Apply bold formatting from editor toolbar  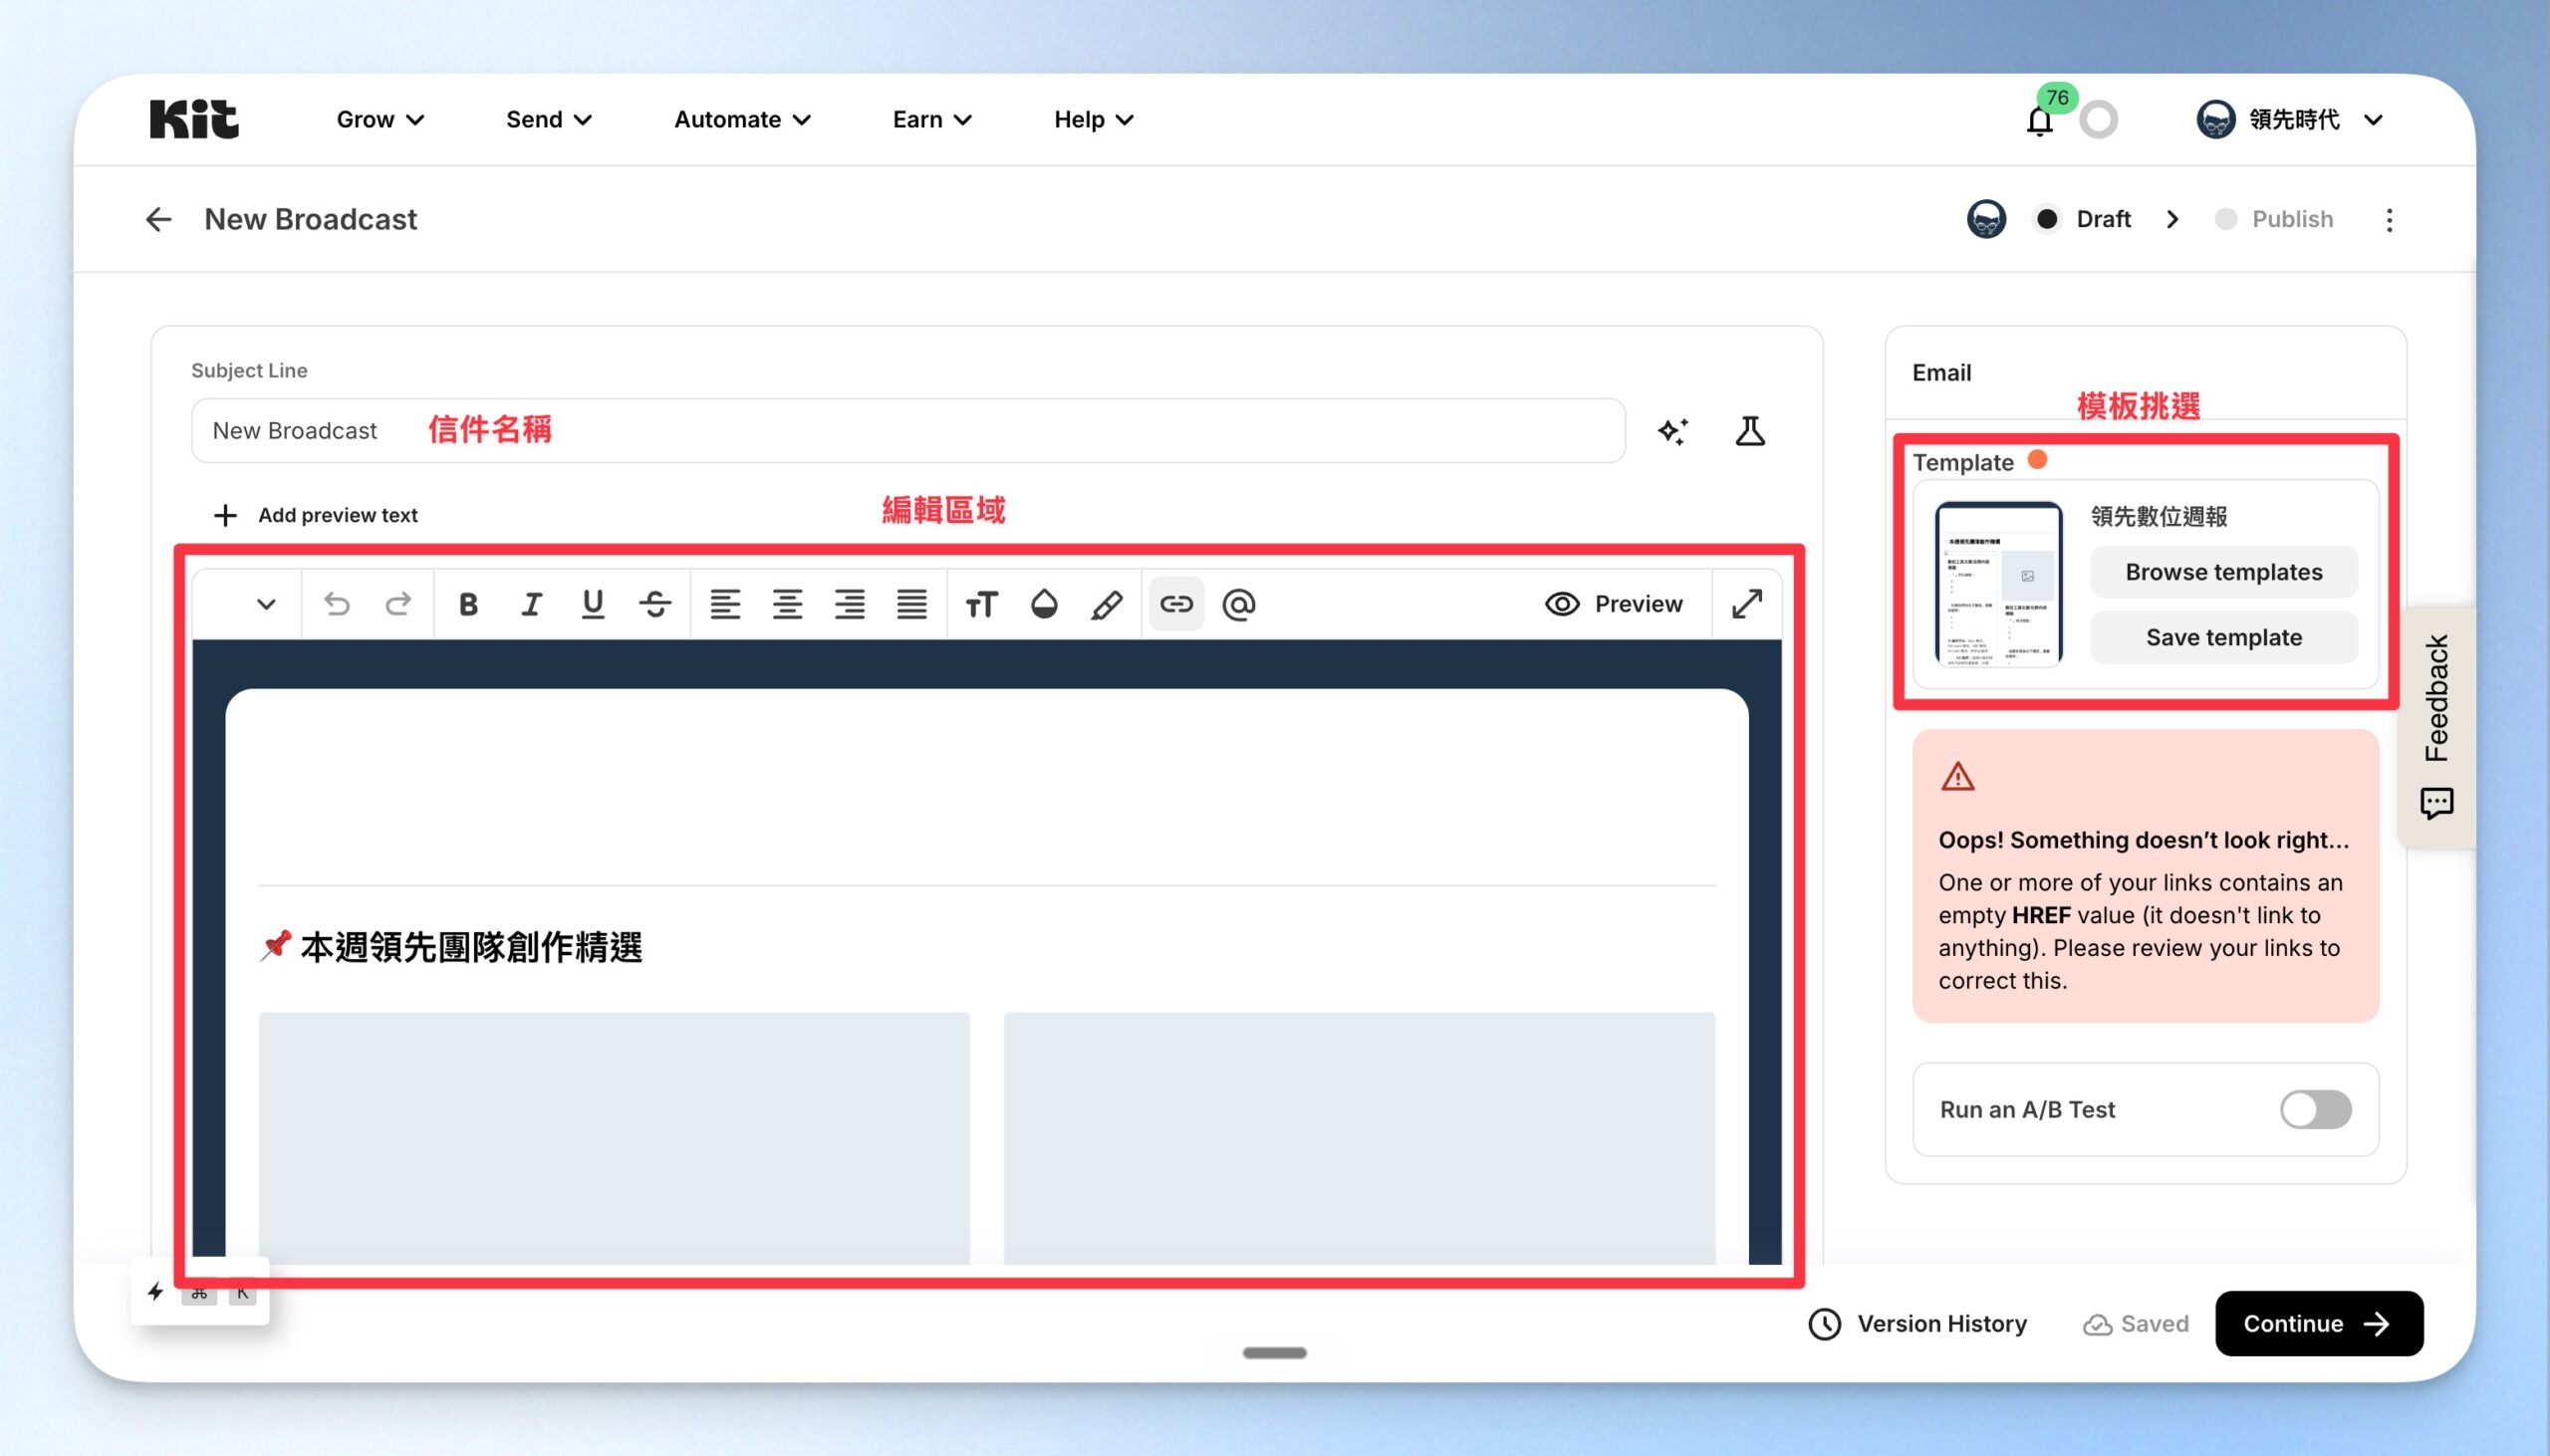click(467, 604)
